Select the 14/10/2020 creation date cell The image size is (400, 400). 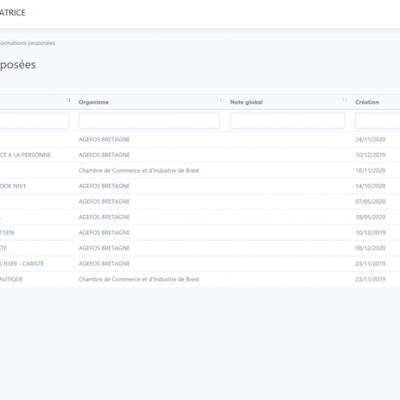click(x=370, y=186)
